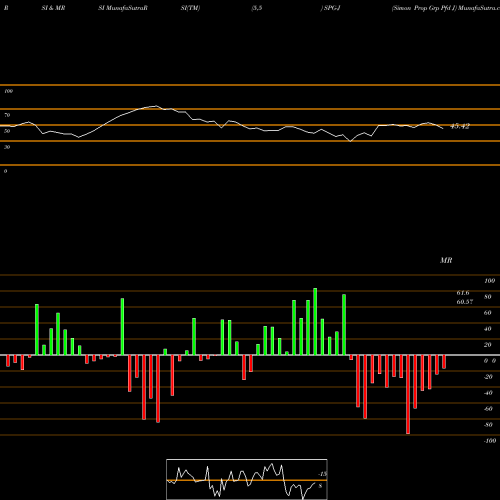Click the -100 label on MR axis

(490, 441)
